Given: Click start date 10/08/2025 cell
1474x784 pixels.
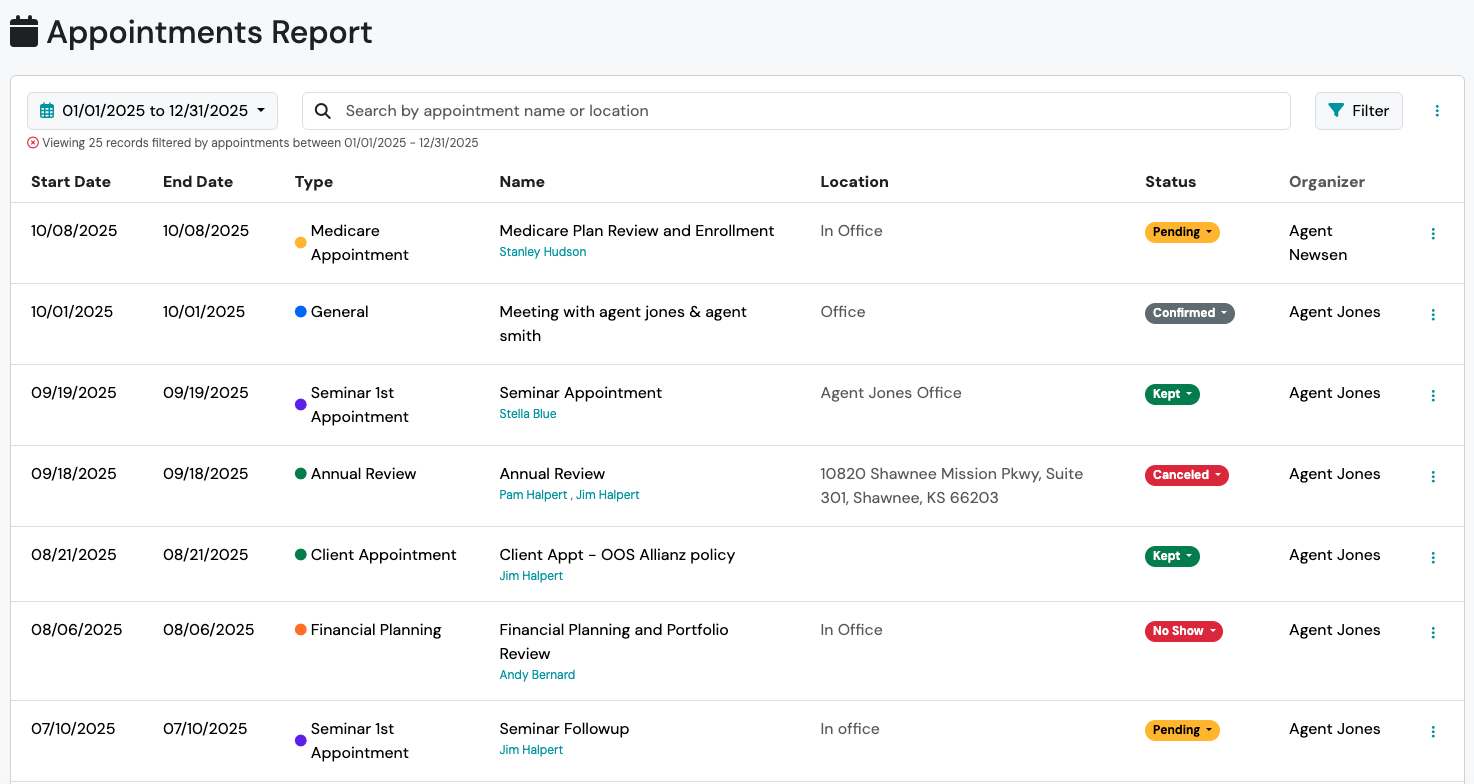Looking at the screenshot, I should tap(74, 231).
